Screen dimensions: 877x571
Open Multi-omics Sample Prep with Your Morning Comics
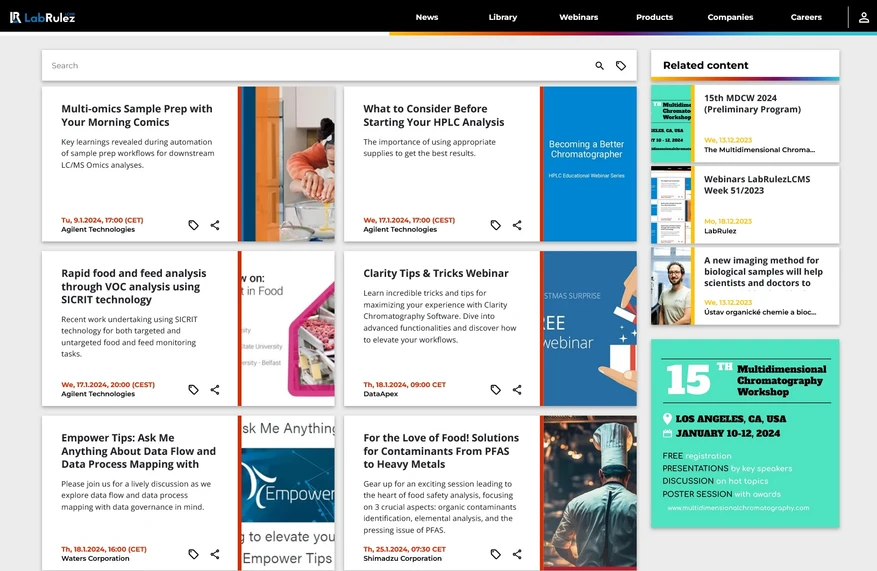click(x=136, y=115)
